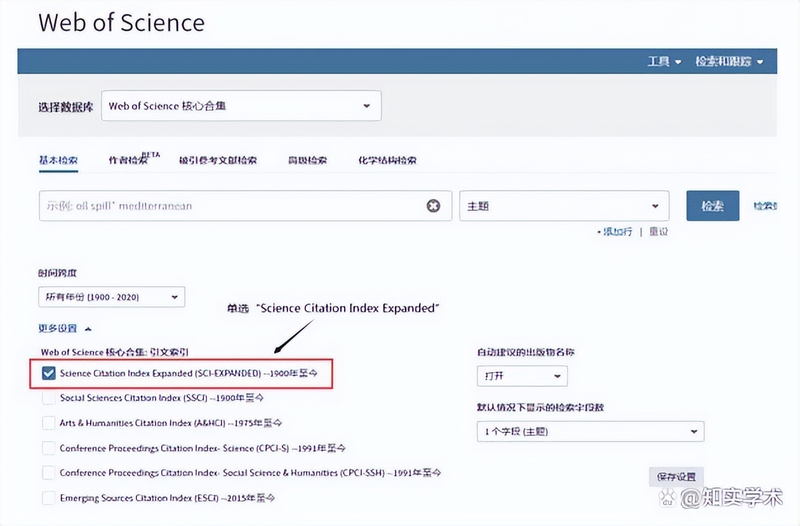This screenshot has height=526, width=800.
Task: Select the CPCI-SSH conference proceedings checkbox
Action: (49, 472)
